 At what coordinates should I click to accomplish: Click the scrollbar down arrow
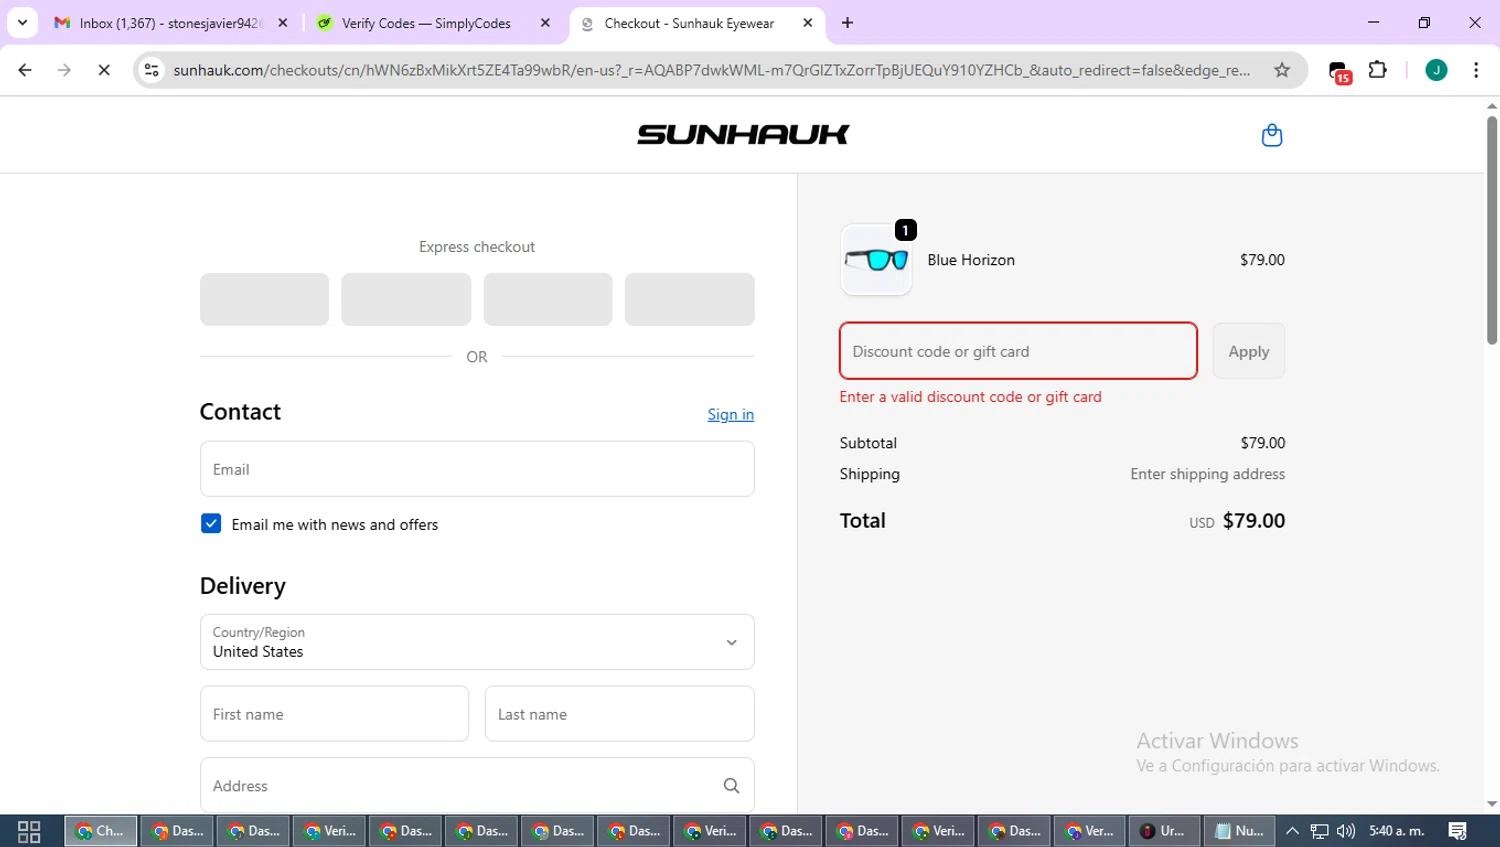coord(1491,804)
